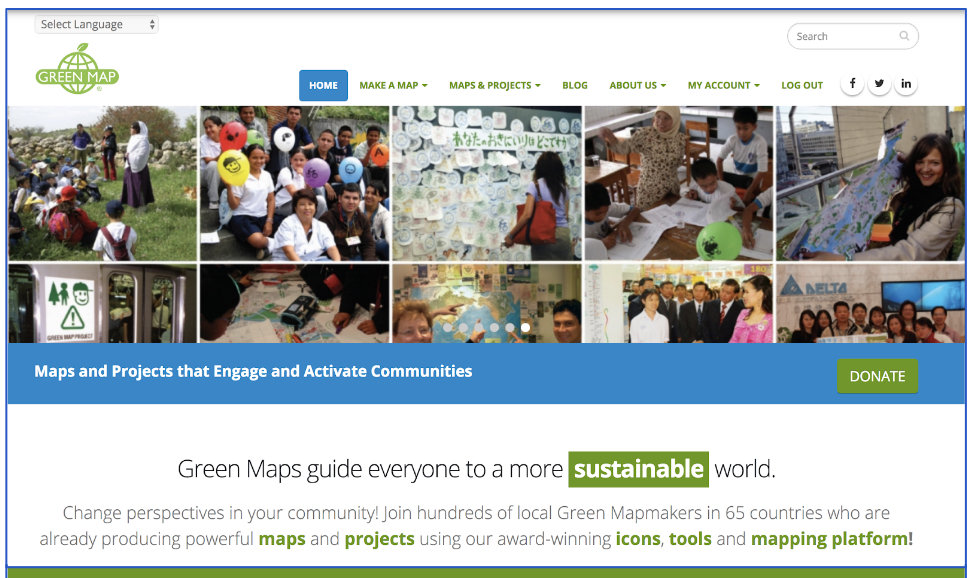Click the highlighted word 'sustainable'
The height and width of the screenshot is (578, 978).
point(639,469)
